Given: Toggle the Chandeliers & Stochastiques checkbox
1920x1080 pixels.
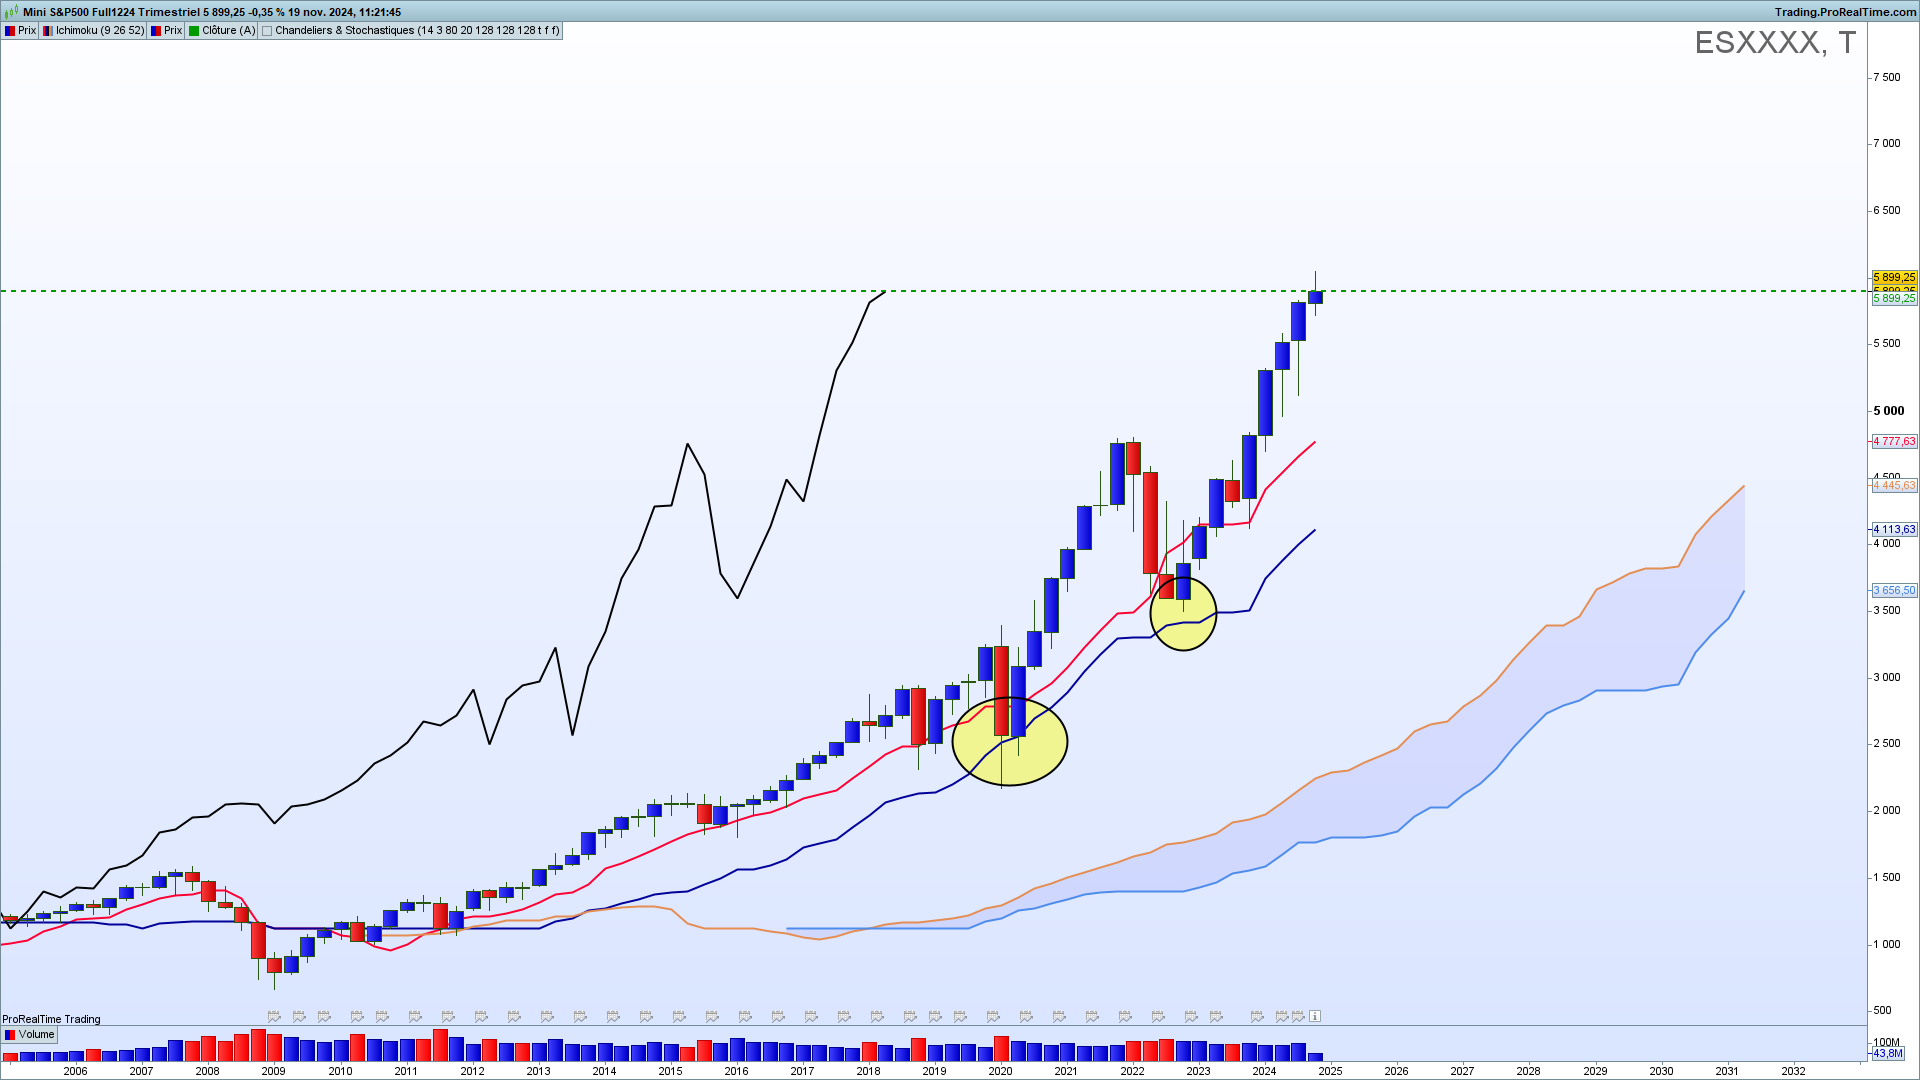Looking at the screenshot, I should pos(267,31).
